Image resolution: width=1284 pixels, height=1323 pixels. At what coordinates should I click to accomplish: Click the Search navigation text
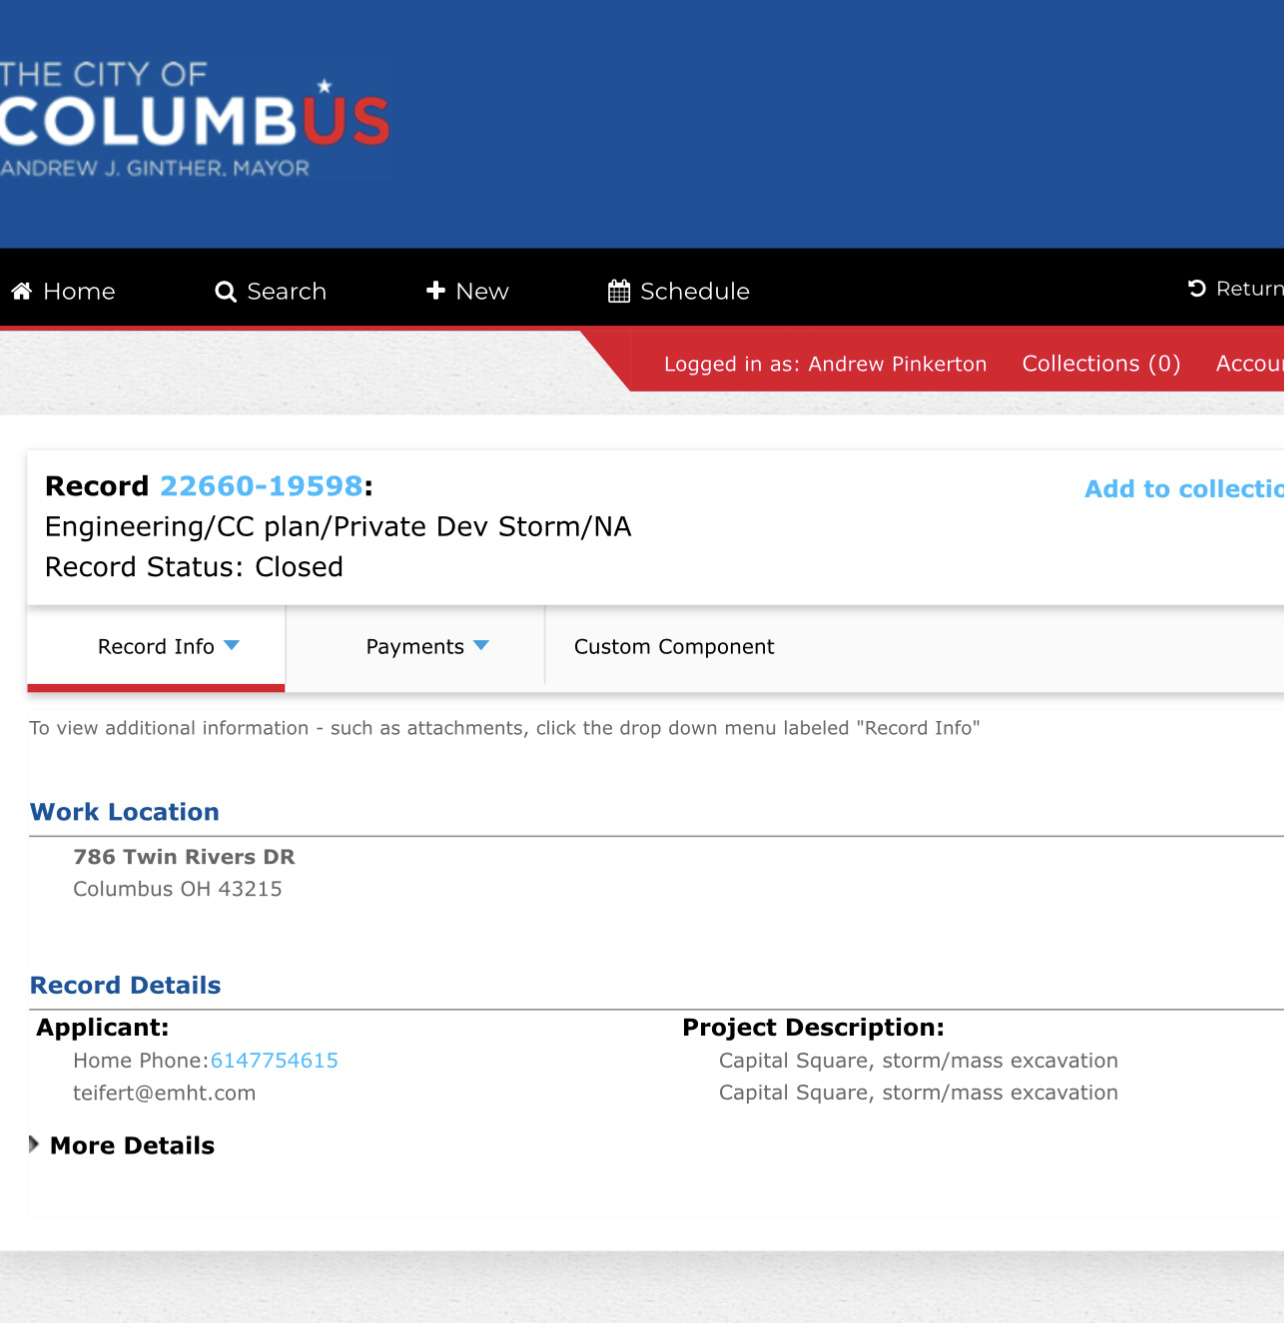287,291
